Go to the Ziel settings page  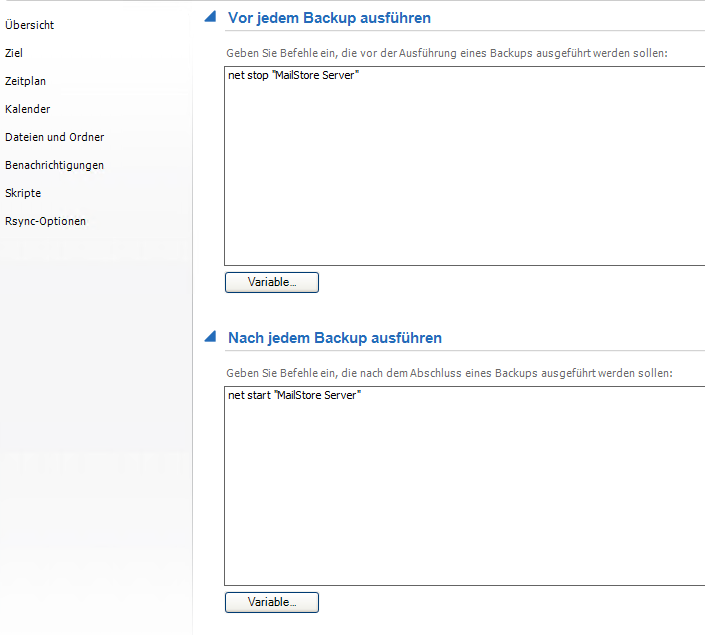click(14, 53)
